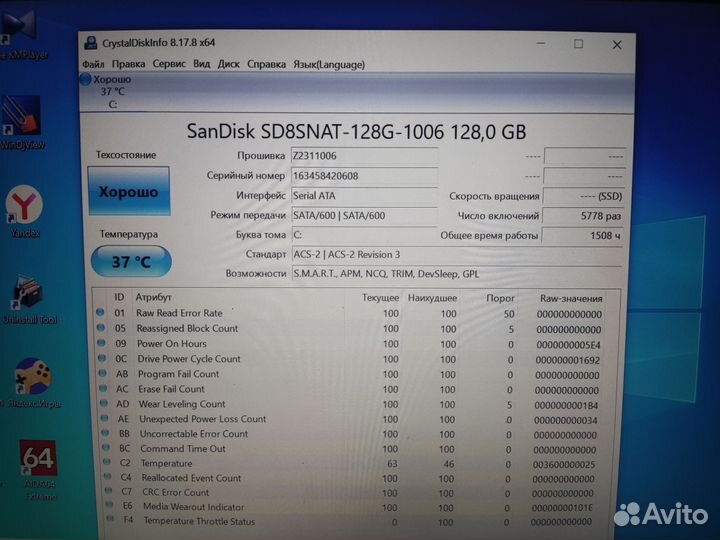Open the KMPlayer desktop icon

pos(23,34)
